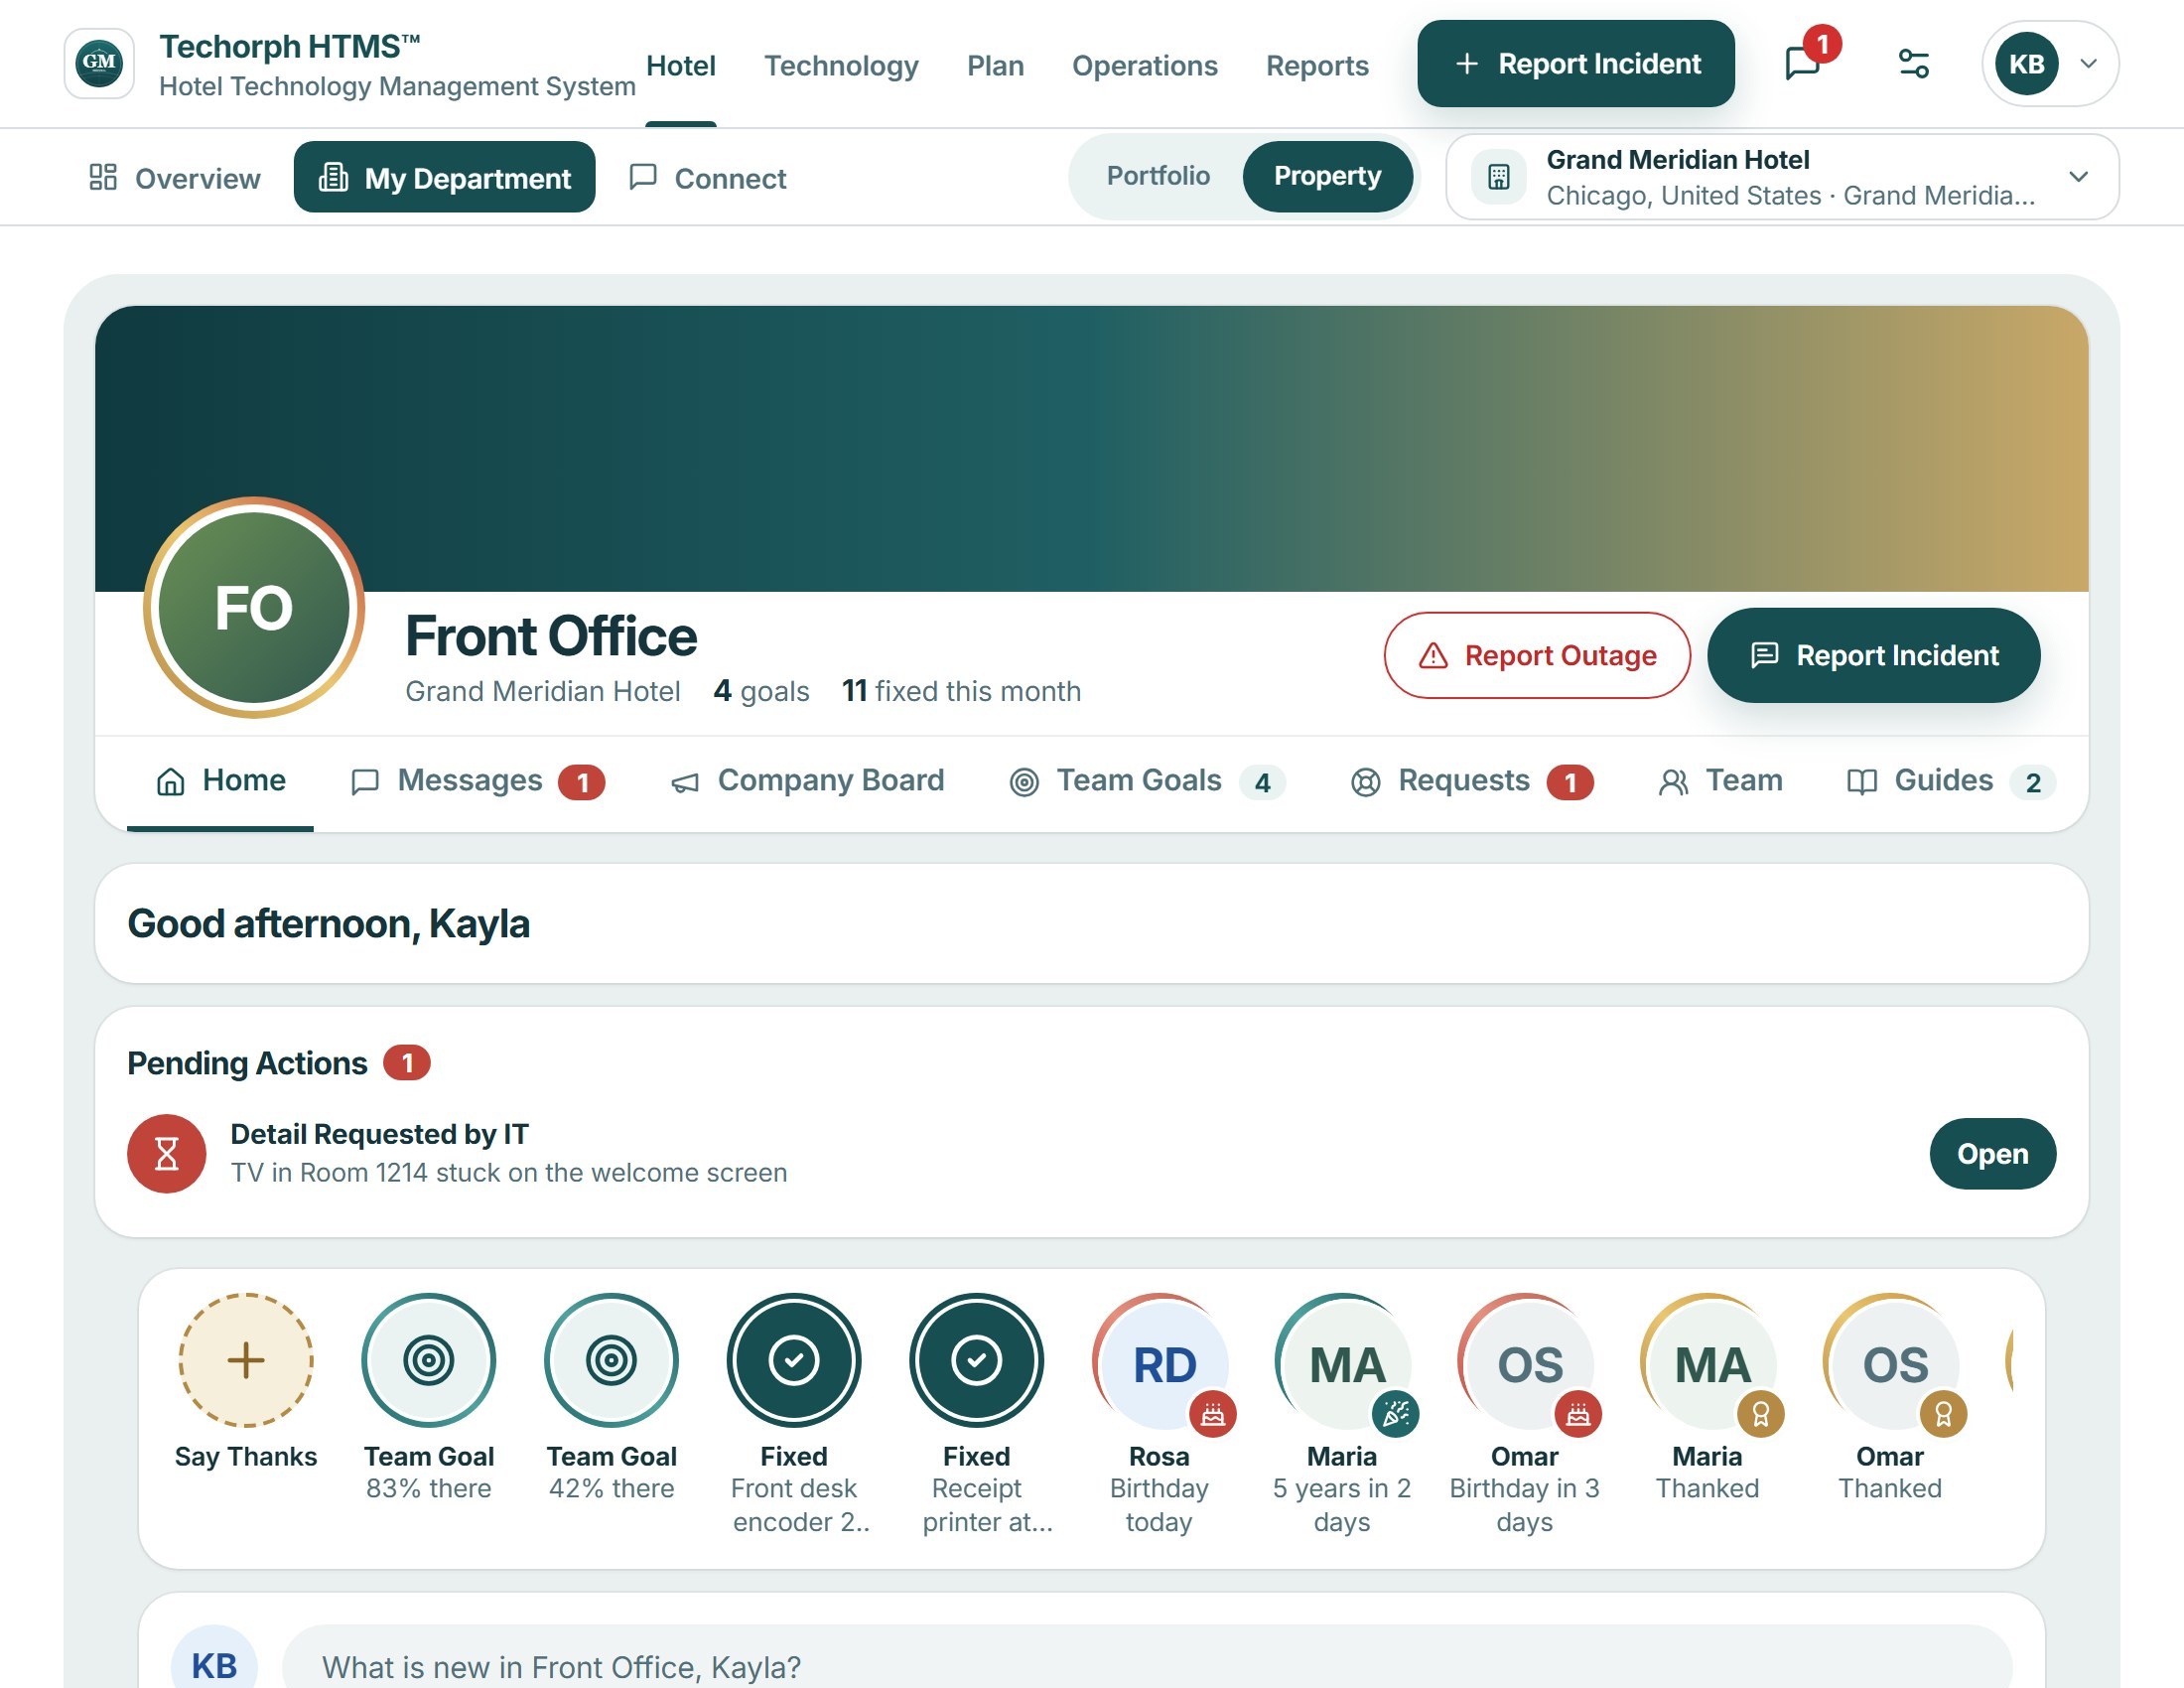
Task: Open Maria's 5 years anniversary avatar
Action: (x=1343, y=1360)
